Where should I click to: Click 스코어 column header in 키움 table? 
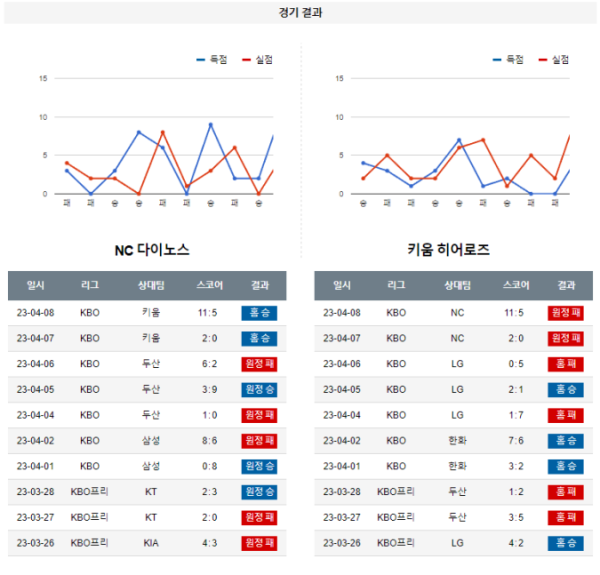(x=516, y=285)
